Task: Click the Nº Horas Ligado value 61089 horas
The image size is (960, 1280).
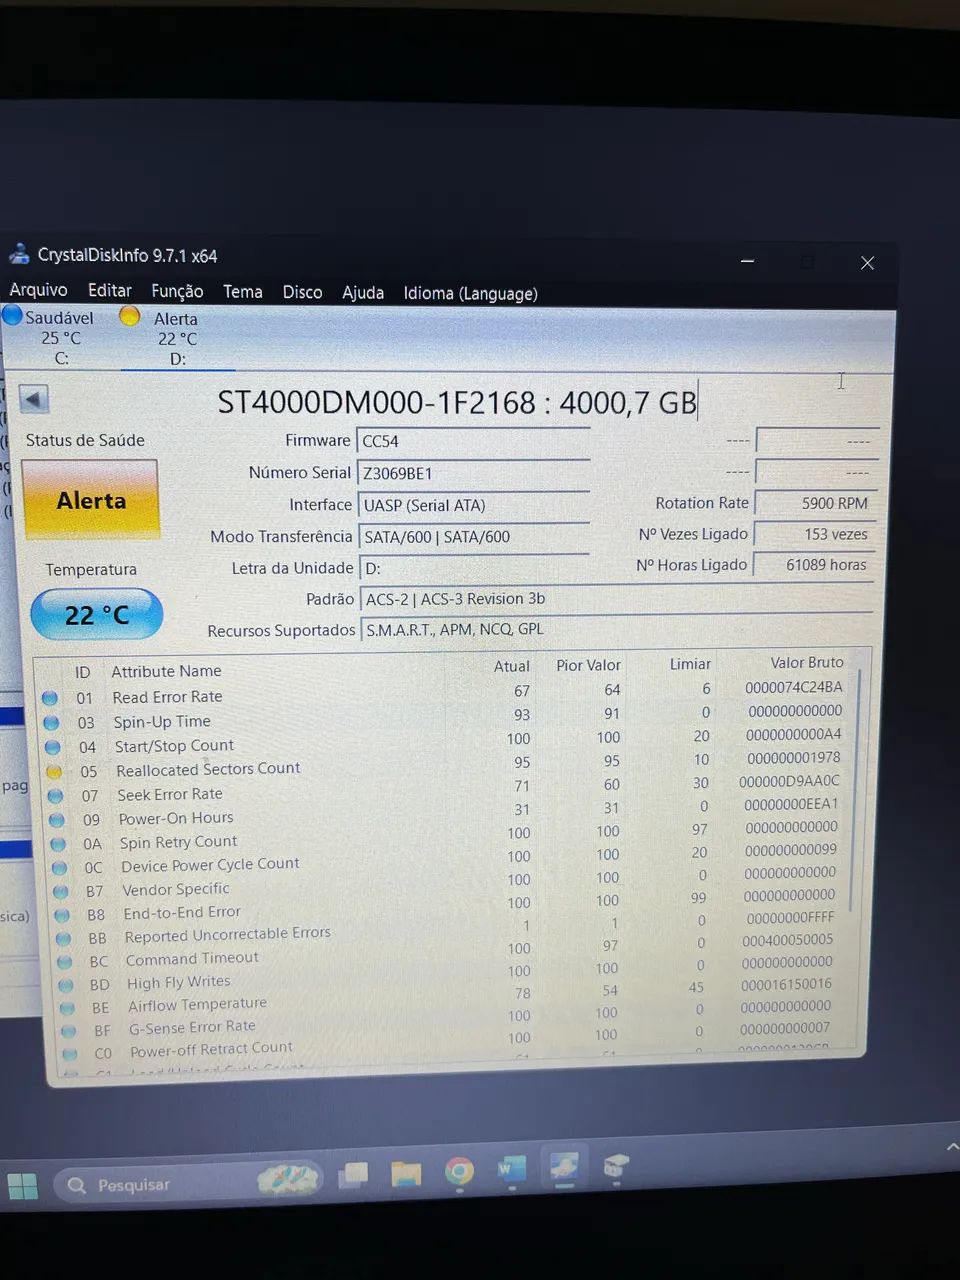Action: pos(813,565)
